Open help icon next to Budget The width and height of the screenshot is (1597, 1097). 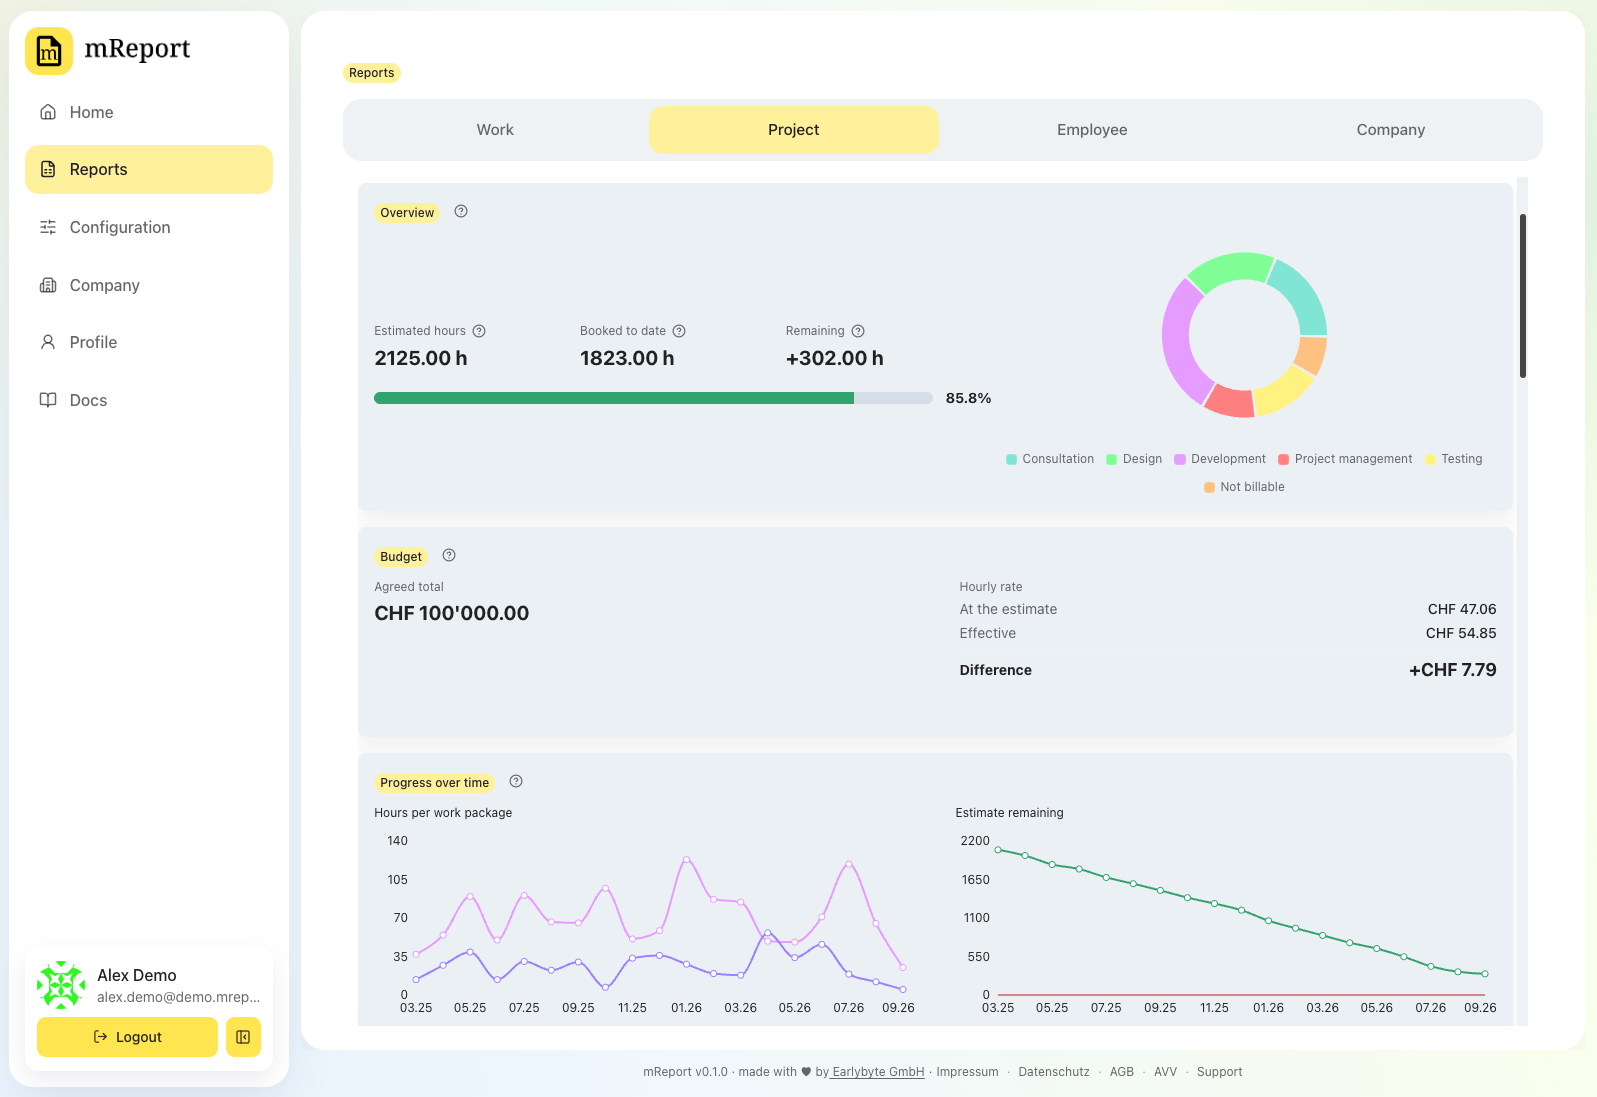(449, 555)
